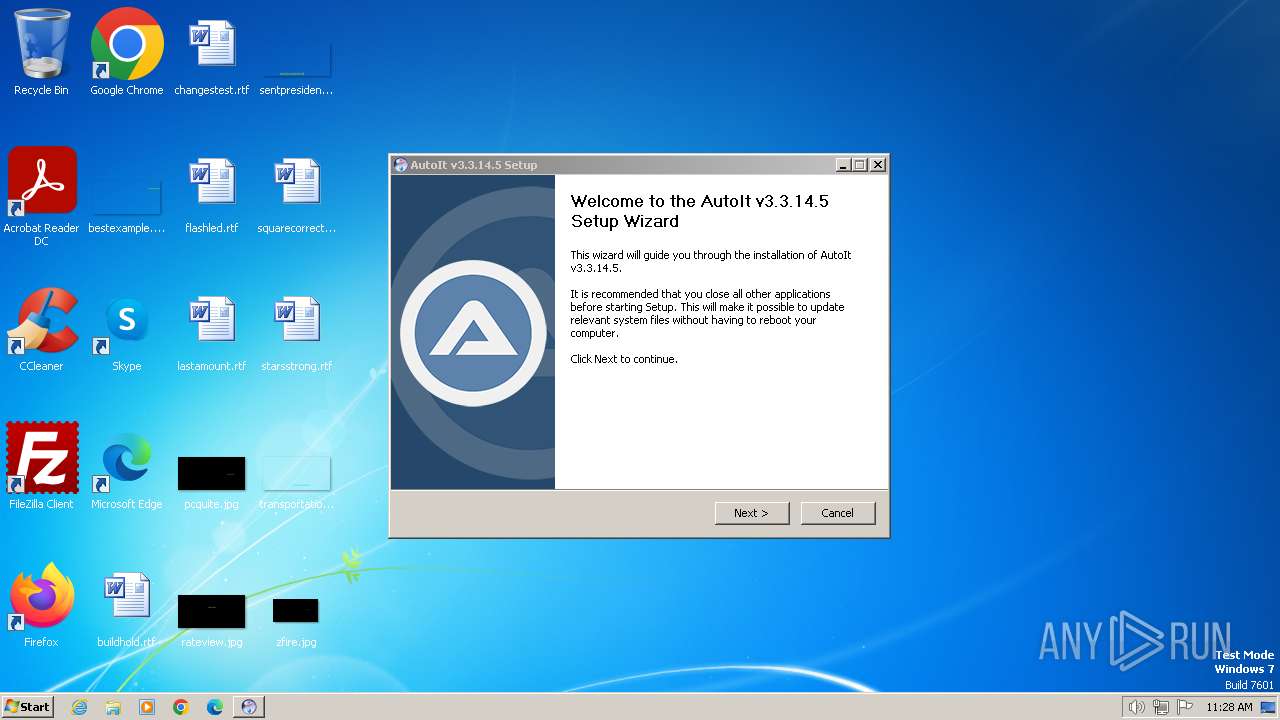Select Google Chrome desktop shortcut
Screen dimensions: 1280x720
pos(127,53)
